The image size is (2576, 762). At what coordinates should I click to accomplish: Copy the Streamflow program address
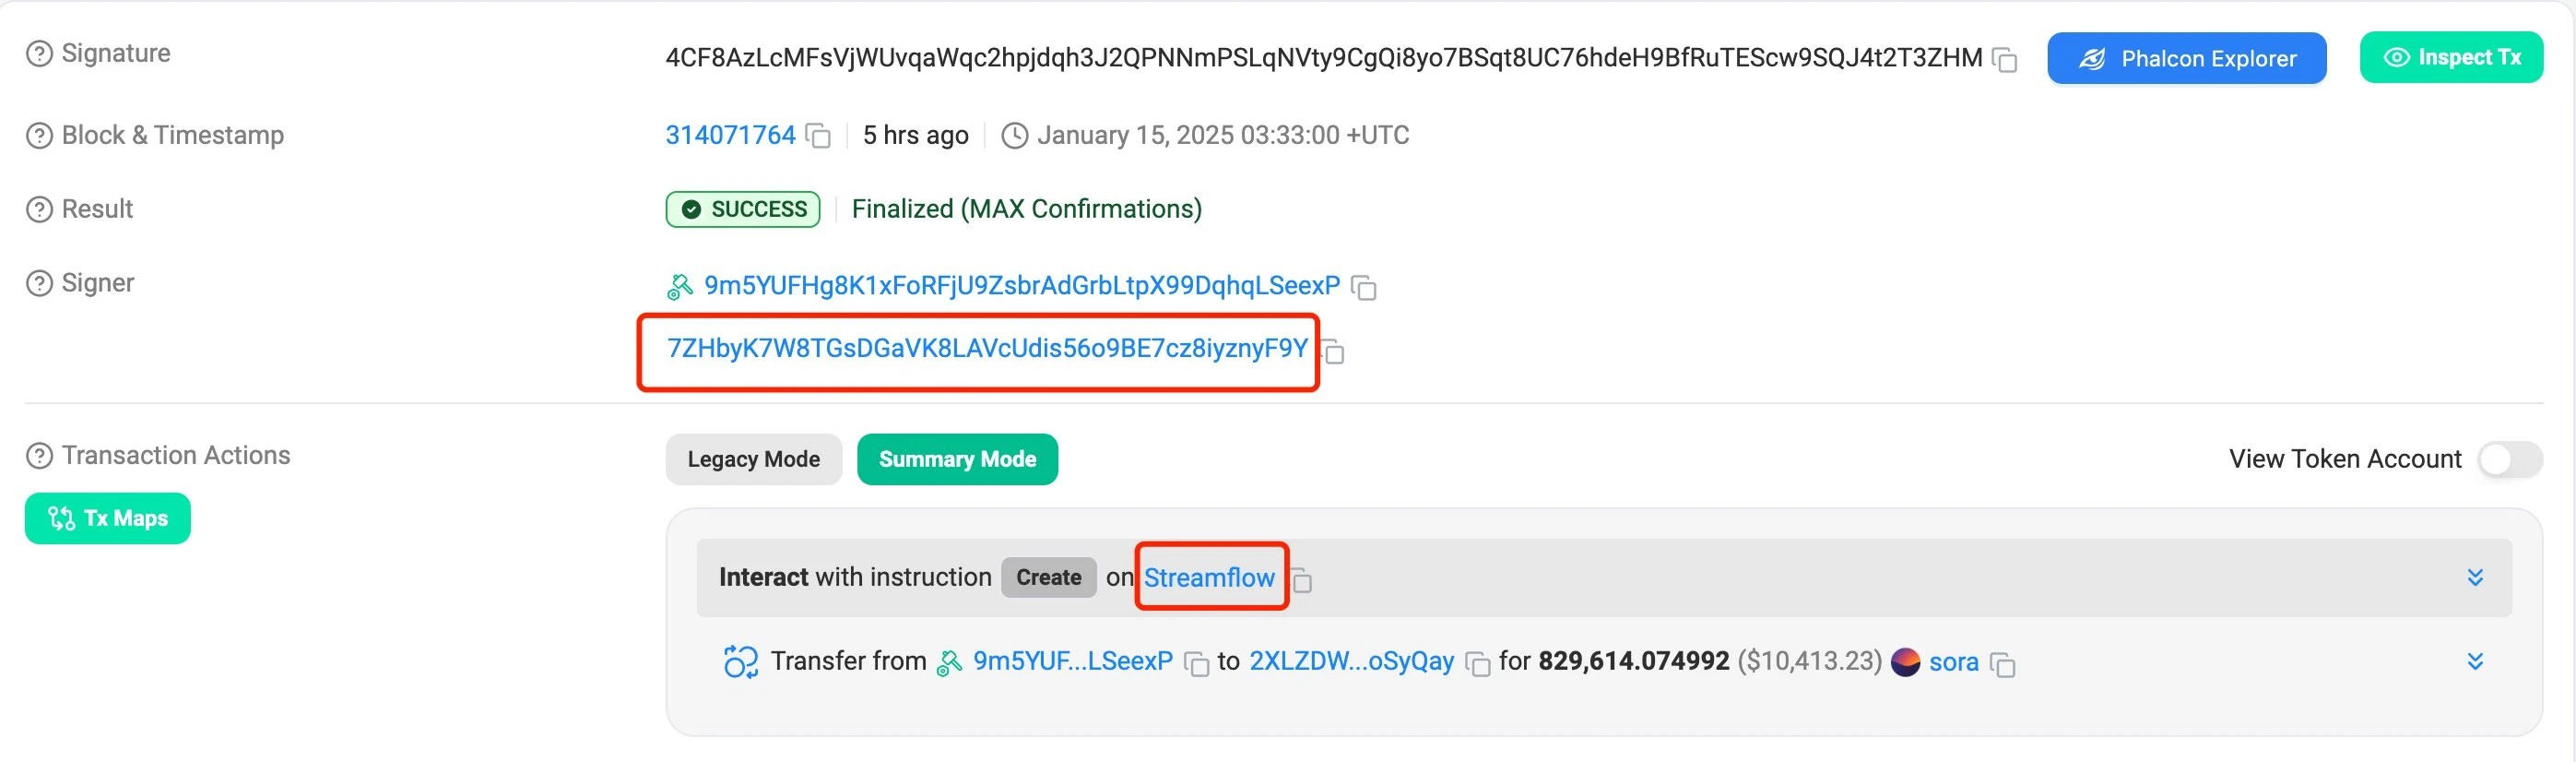point(1301,580)
